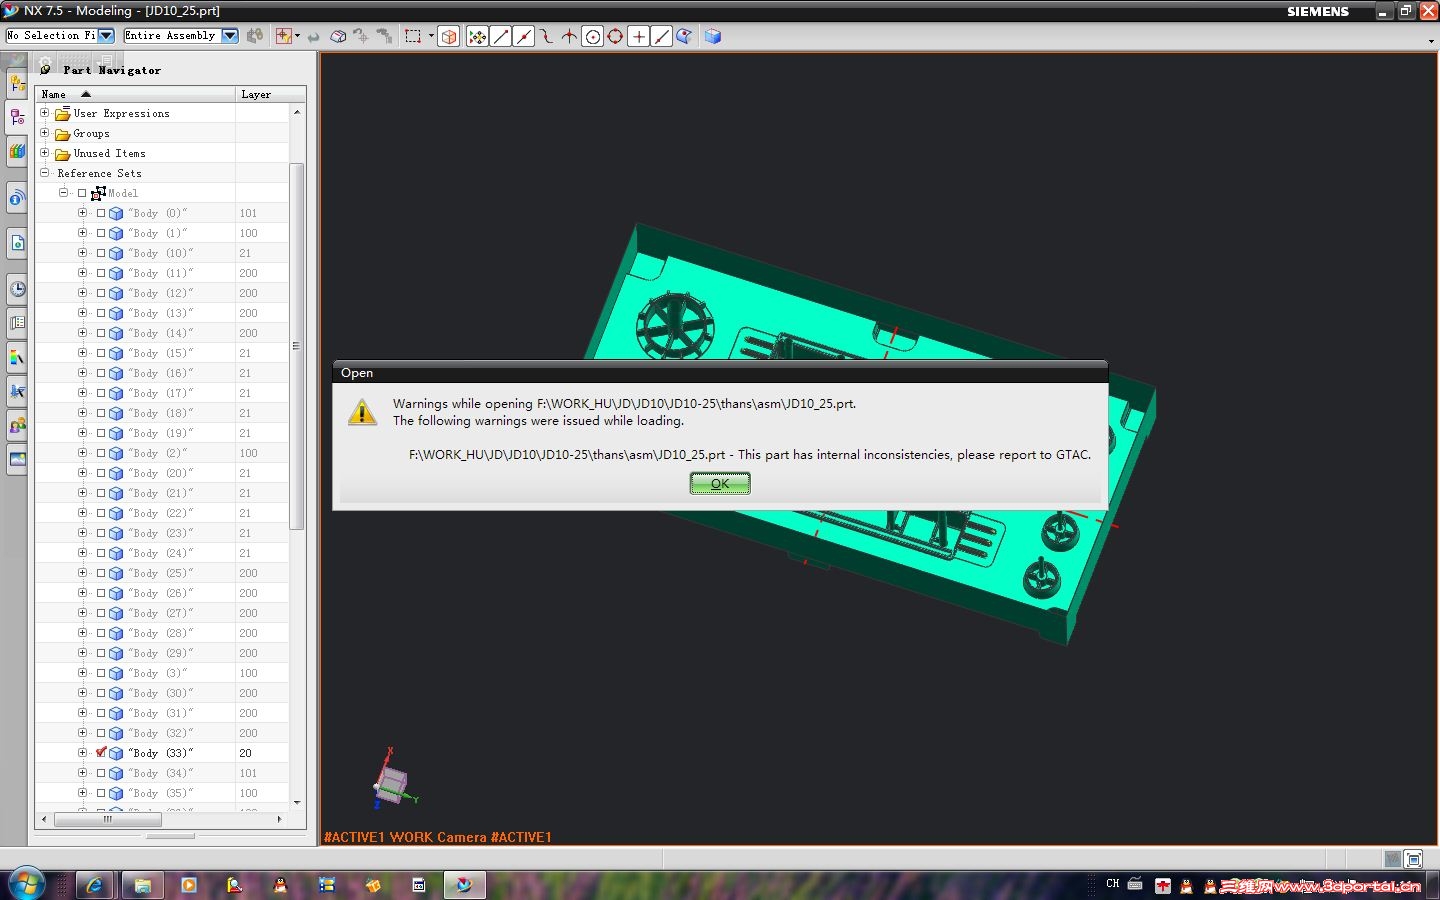The image size is (1440, 900).
Task: Open the Entire Assembly scope dropdown
Action: click(x=230, y=36)
